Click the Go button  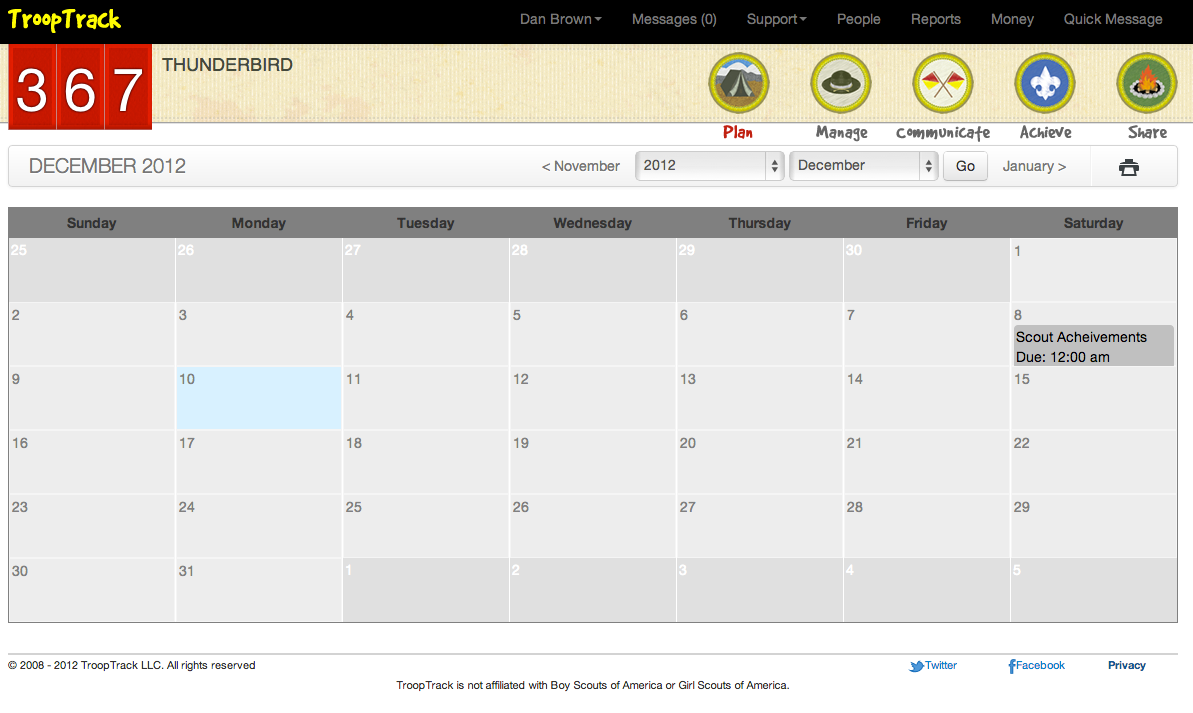tap(965, 166)
